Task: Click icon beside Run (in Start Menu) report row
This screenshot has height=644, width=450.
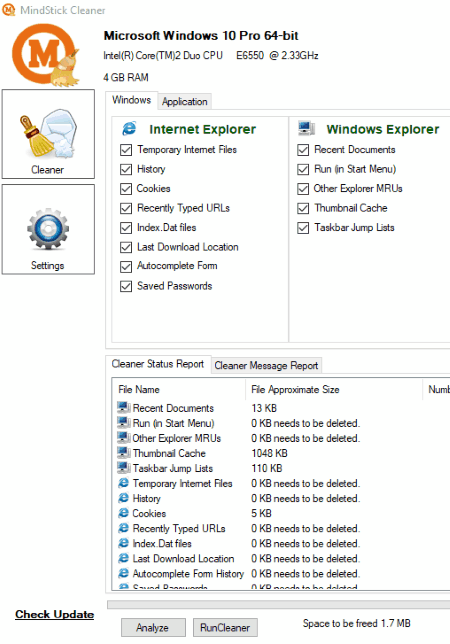Action: pyautogui.click(x=124, y=423)
